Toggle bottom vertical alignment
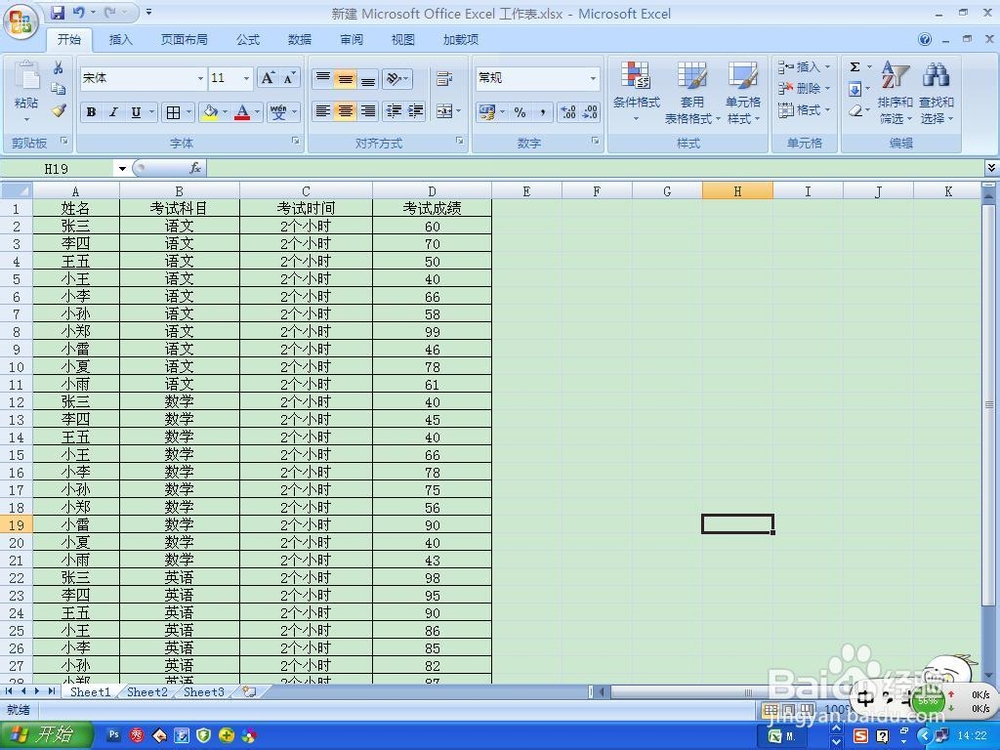The image size is (1000, 750). click(367, 78)
